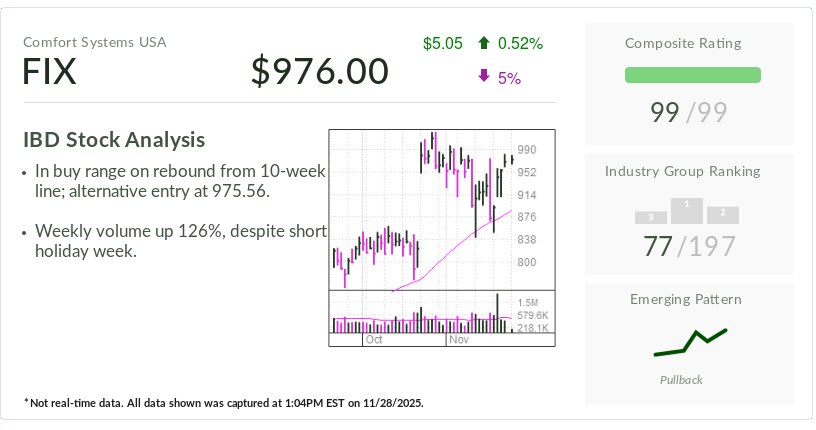Click the industry group podium icon

pyautogui.click(x=687, y=210)
